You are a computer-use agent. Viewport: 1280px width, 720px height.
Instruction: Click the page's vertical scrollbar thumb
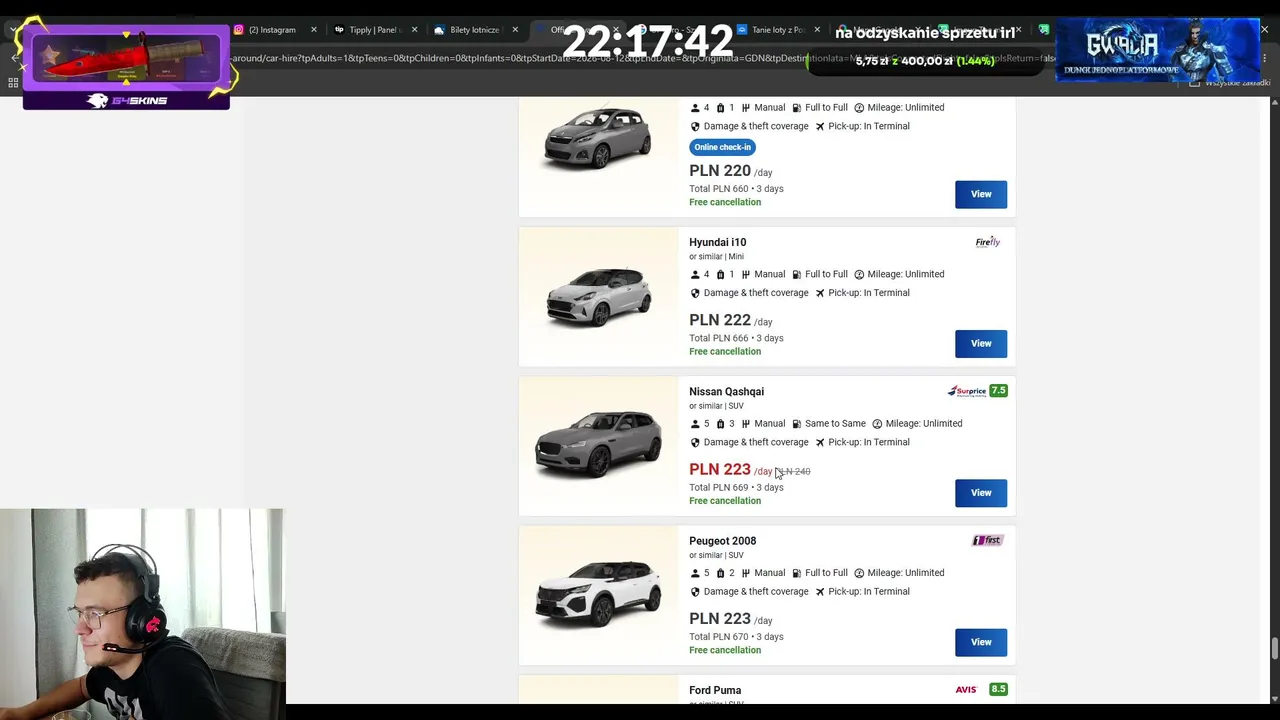click(x=1274, y=649)
